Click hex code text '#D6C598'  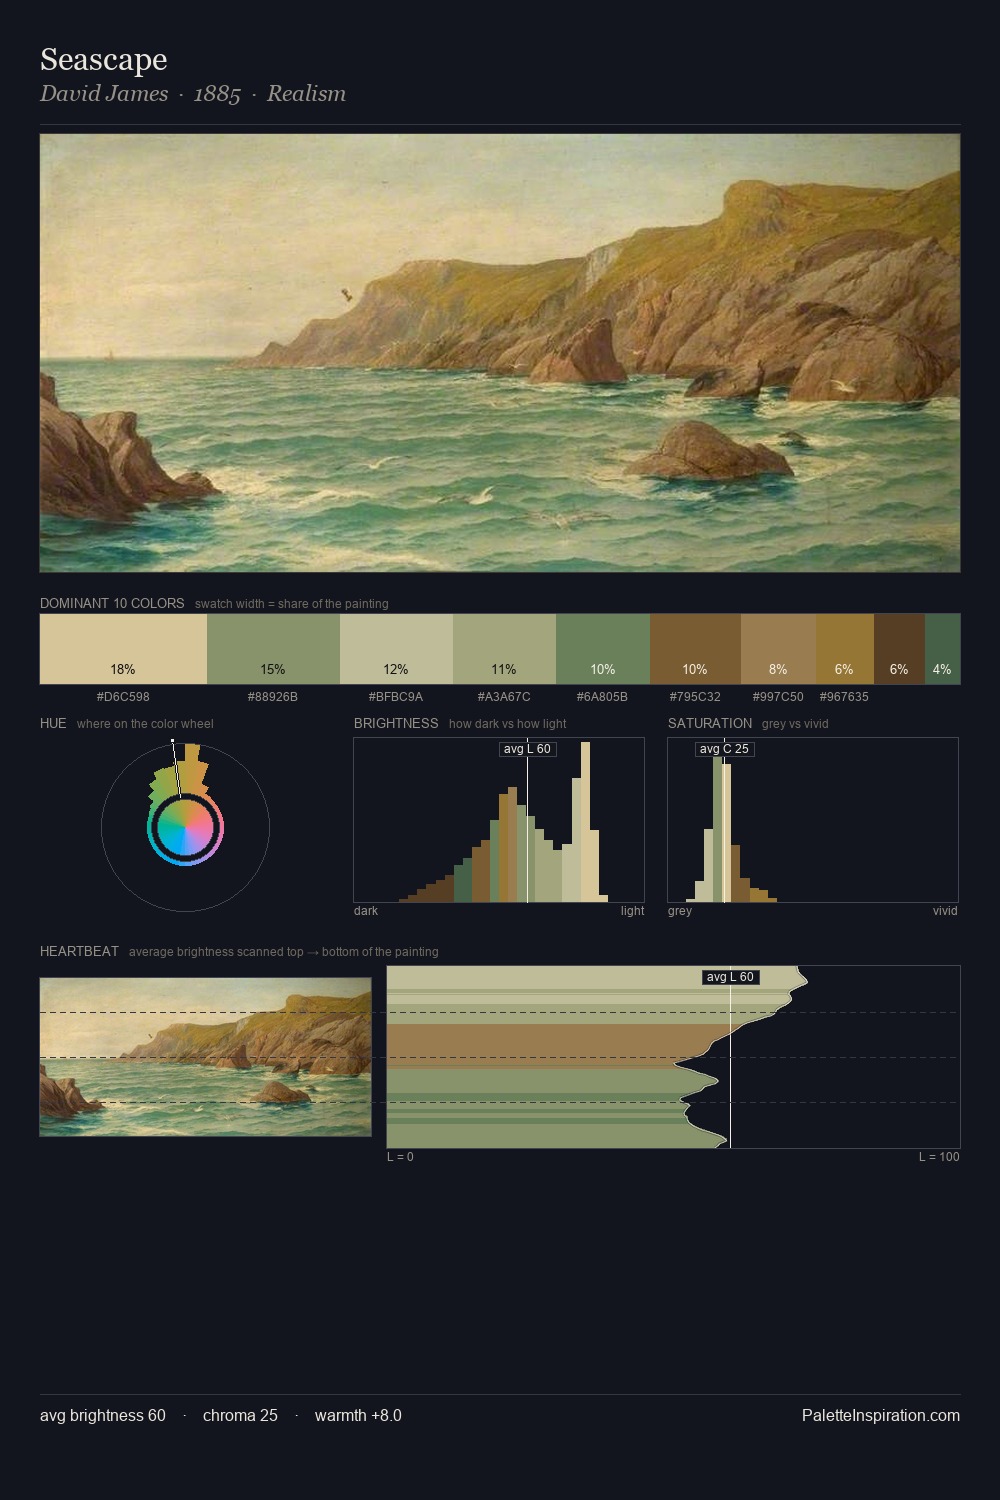tap(123, 697)
